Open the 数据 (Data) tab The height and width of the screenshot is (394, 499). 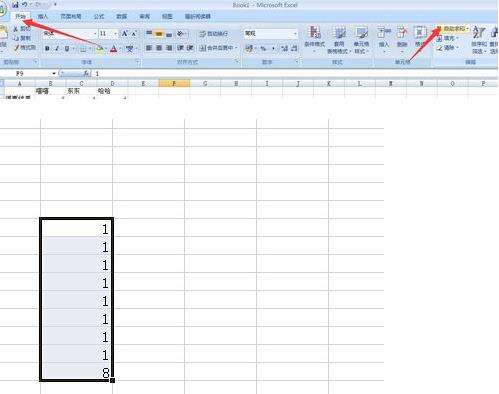[x=122, y=16]
